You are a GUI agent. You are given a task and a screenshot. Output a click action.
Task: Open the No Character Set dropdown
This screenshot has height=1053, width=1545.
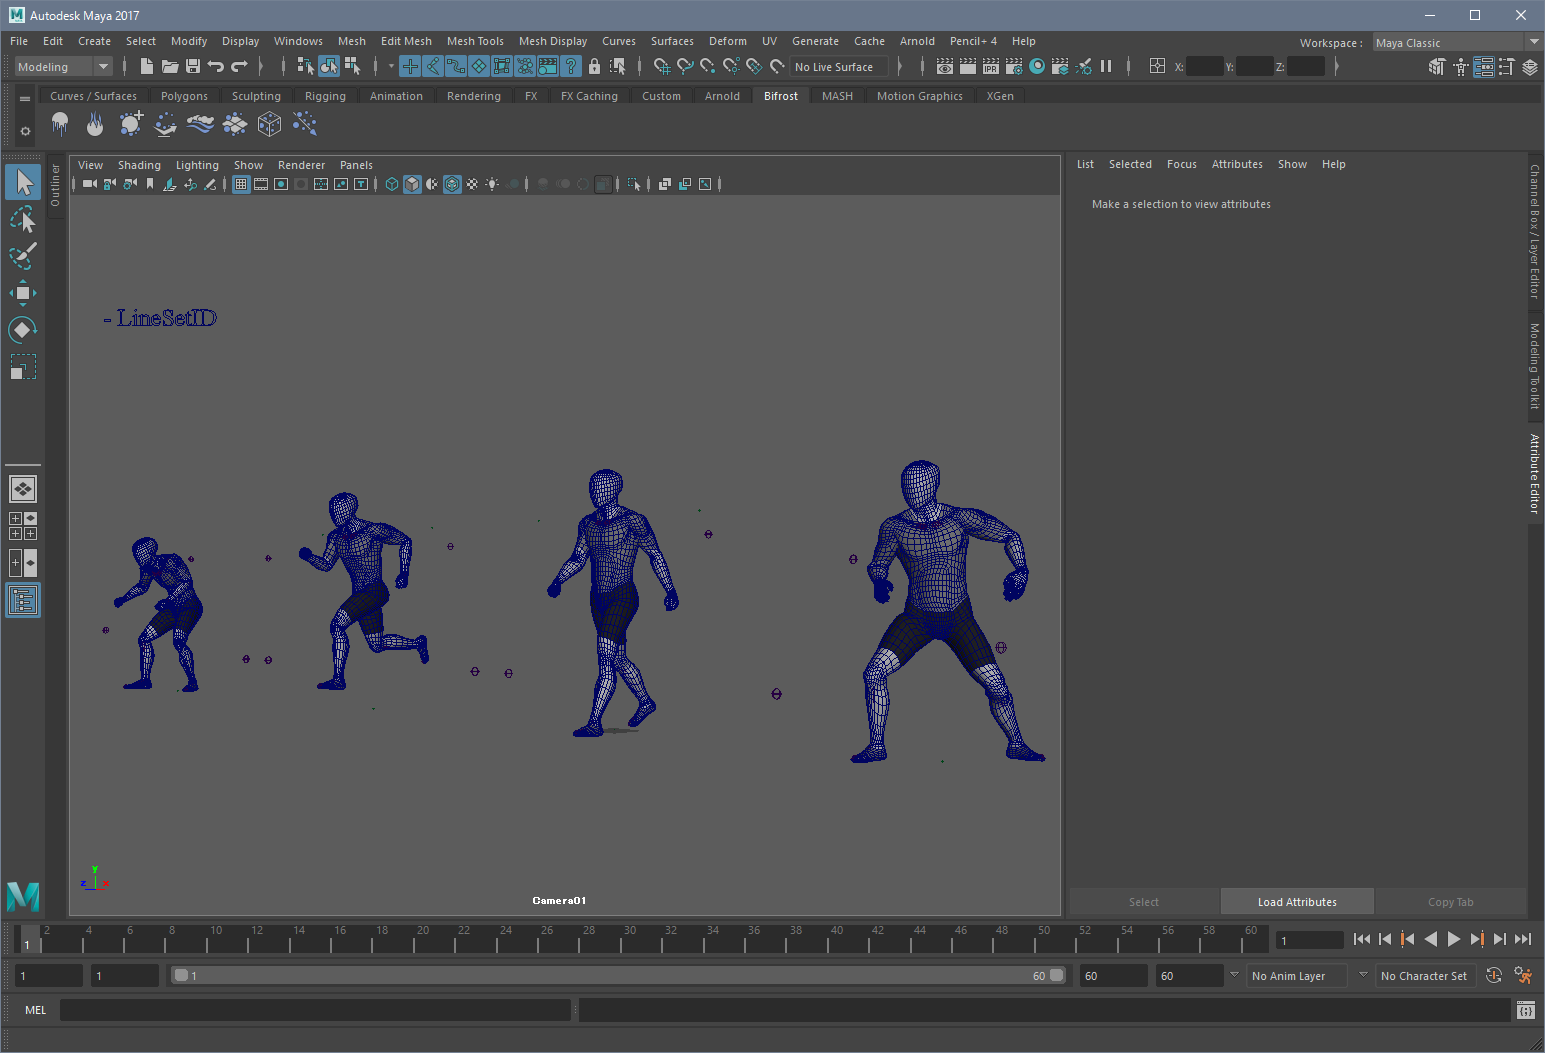pos(1423,976)
